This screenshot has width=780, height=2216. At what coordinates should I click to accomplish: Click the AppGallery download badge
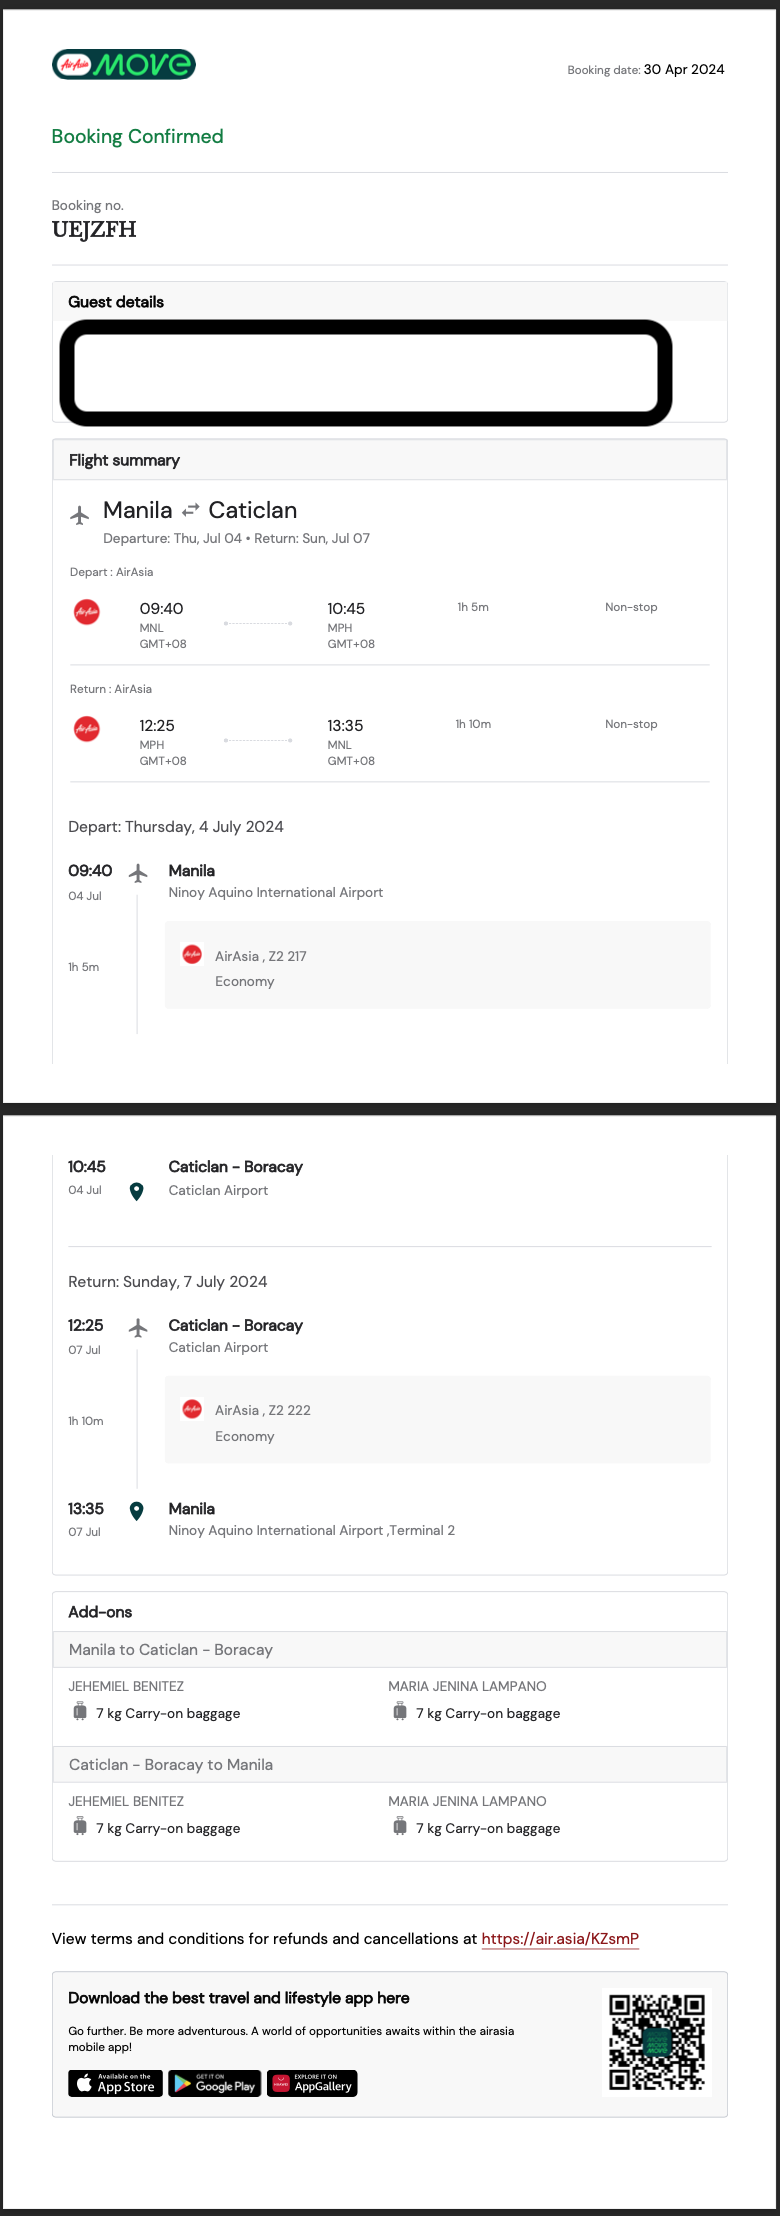click(x=312, y=2083)
